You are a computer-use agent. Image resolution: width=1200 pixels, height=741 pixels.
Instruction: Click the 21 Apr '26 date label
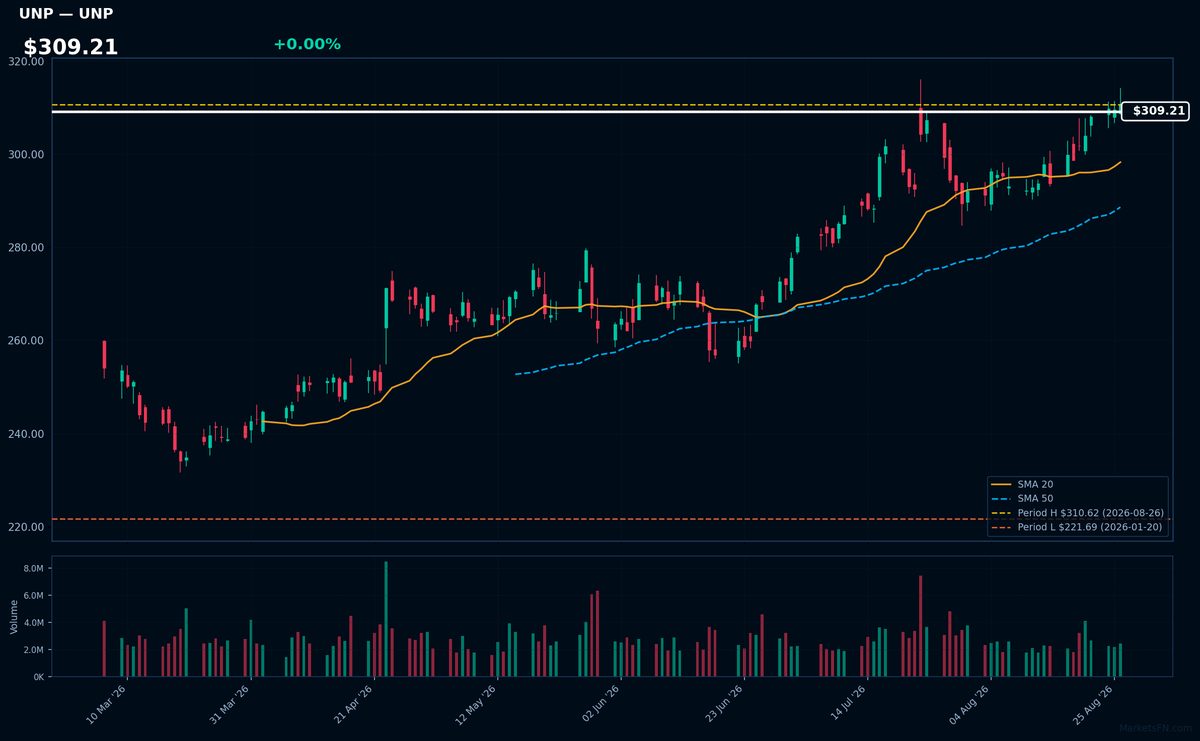[354, 705]
